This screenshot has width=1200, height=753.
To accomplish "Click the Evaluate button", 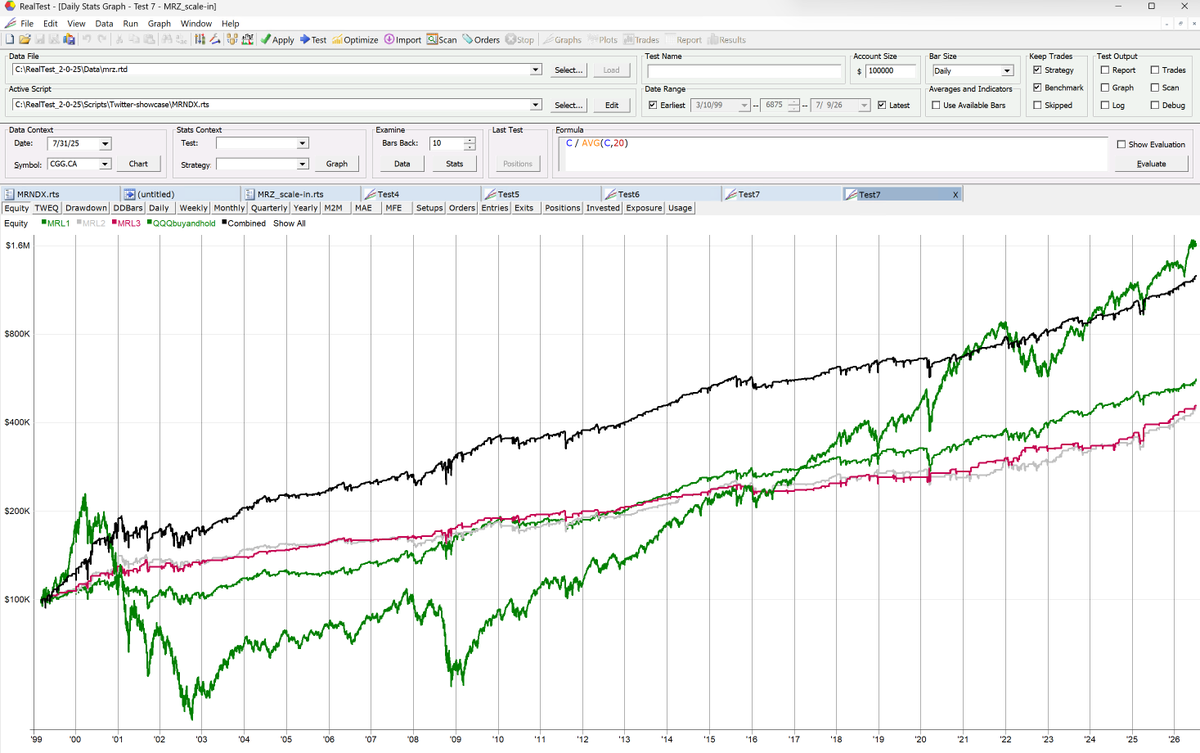I will point(1151,164).
